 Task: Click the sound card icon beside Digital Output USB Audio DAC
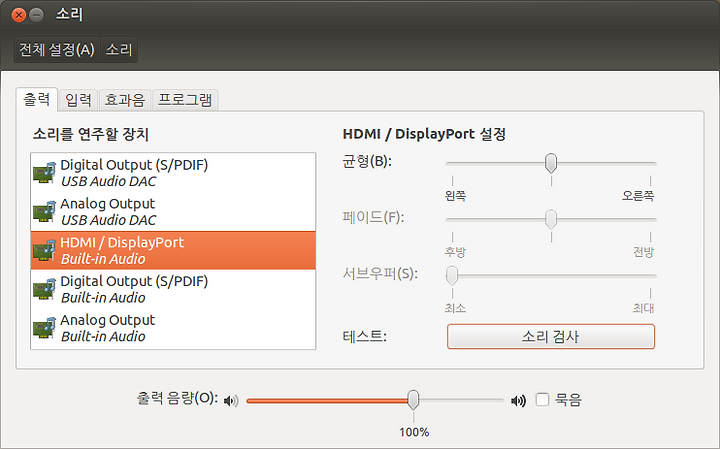click(x=45, y=173)
